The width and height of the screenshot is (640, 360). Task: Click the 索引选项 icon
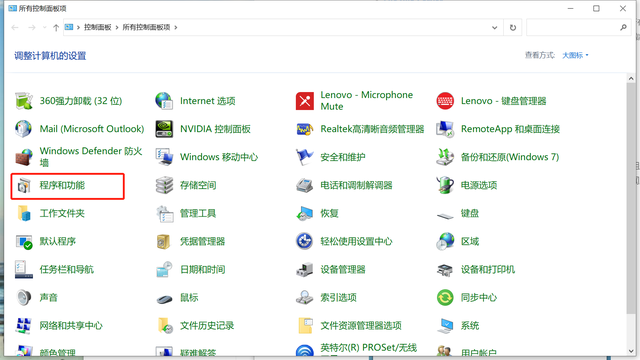point(304,298)
